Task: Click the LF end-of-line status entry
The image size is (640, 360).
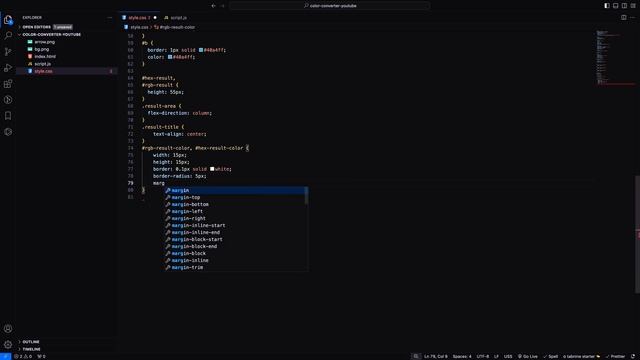Action: coord(496,356)
